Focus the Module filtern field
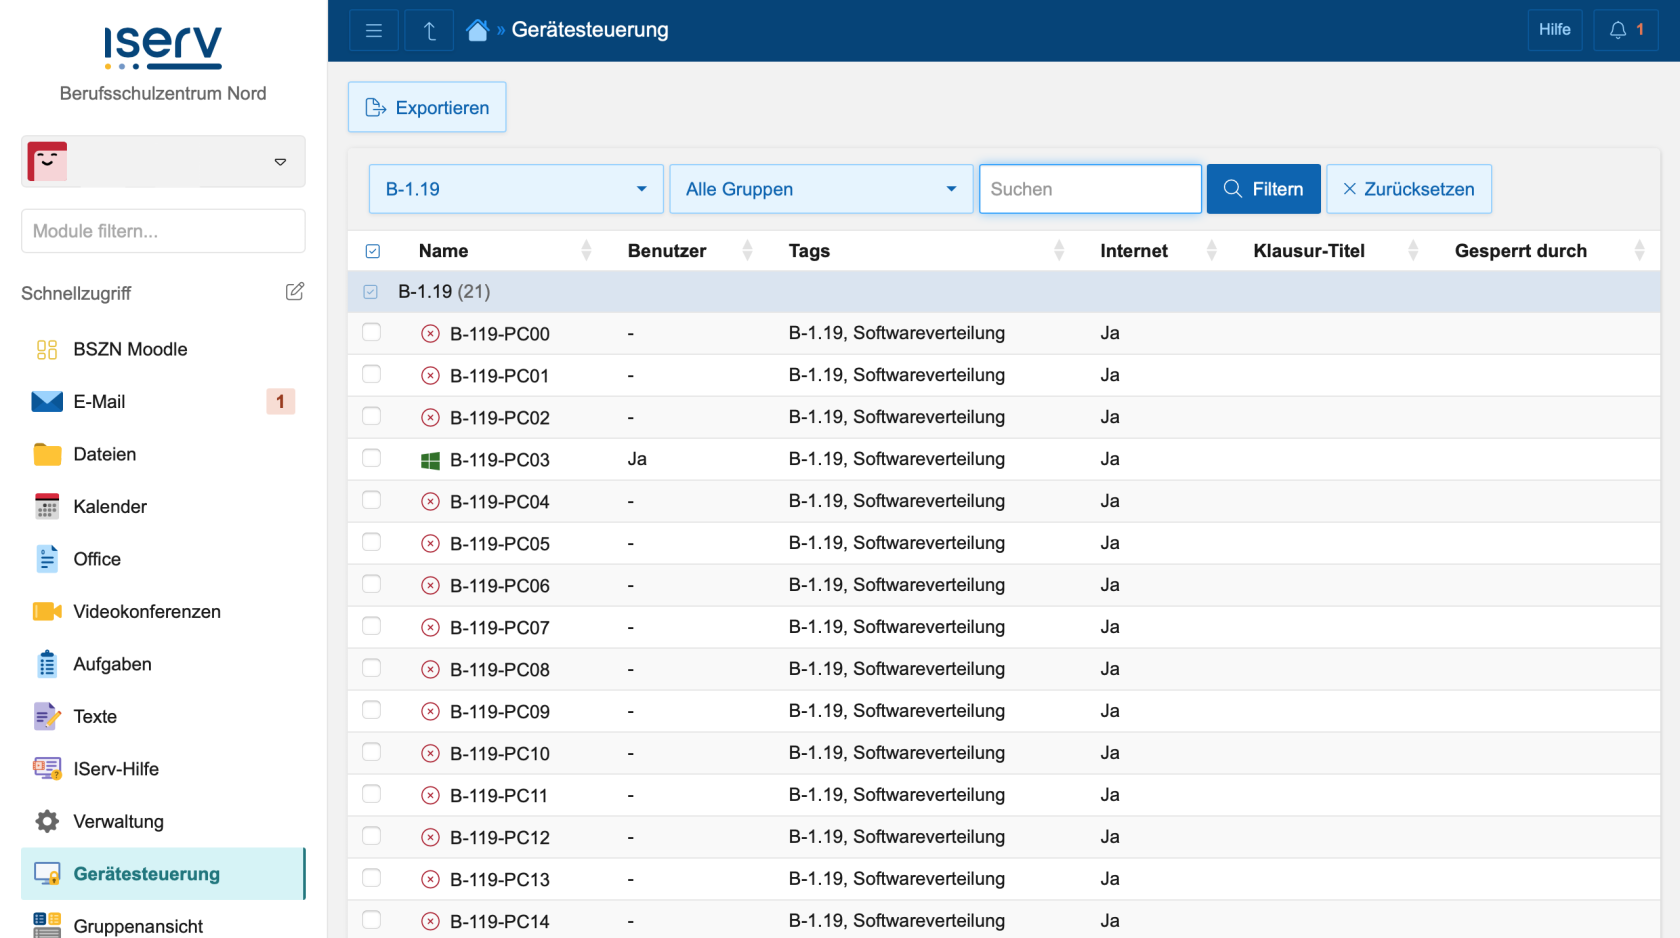The width and height of the screenshot is (1680, 938). click(163, 231)
